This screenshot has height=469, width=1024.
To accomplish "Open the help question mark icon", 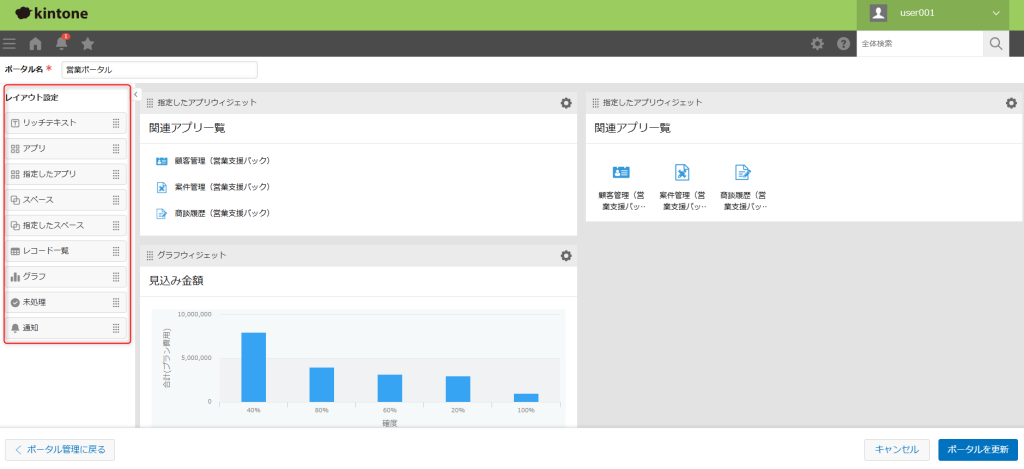I will point(843,44).
